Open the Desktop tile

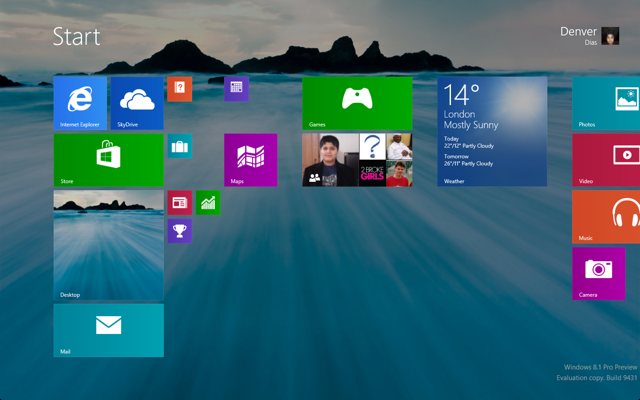pos(109,245)
